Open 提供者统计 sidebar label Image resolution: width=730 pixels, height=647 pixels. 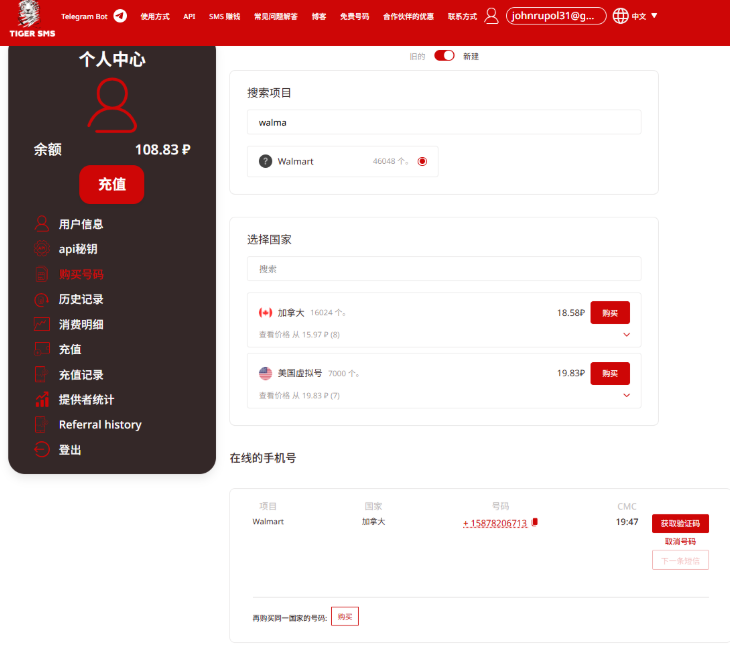tap(86, 399)
